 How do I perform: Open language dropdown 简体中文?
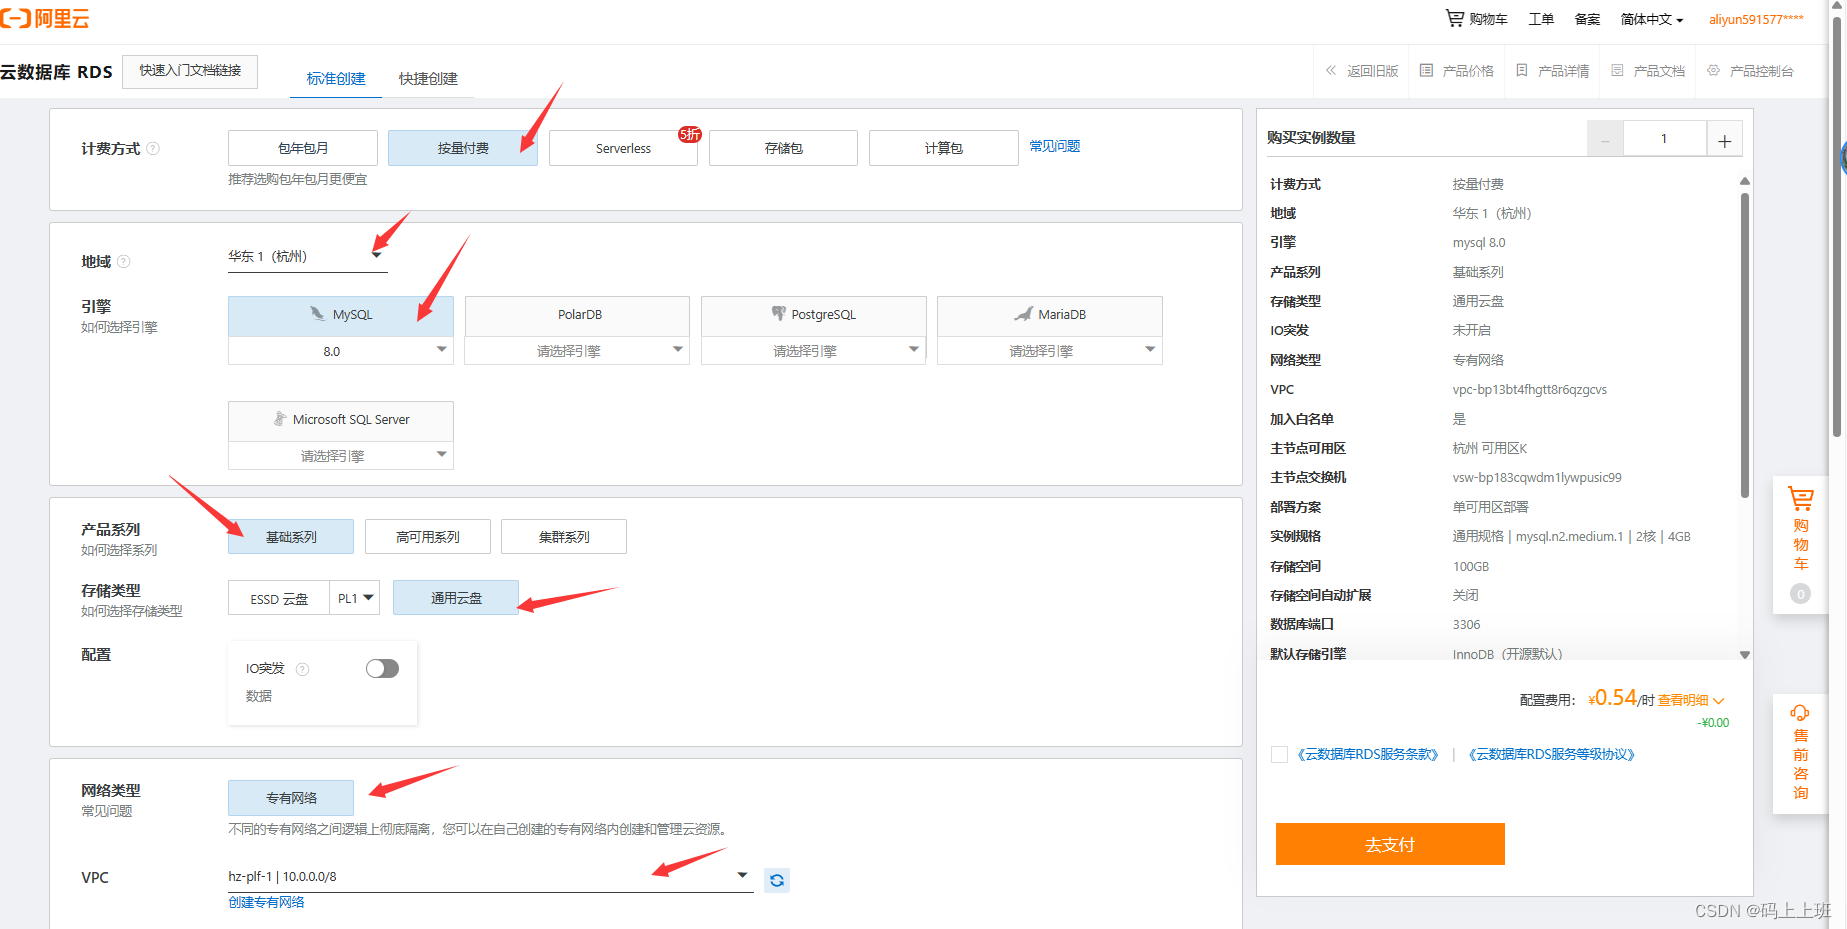coord(1652,19)
